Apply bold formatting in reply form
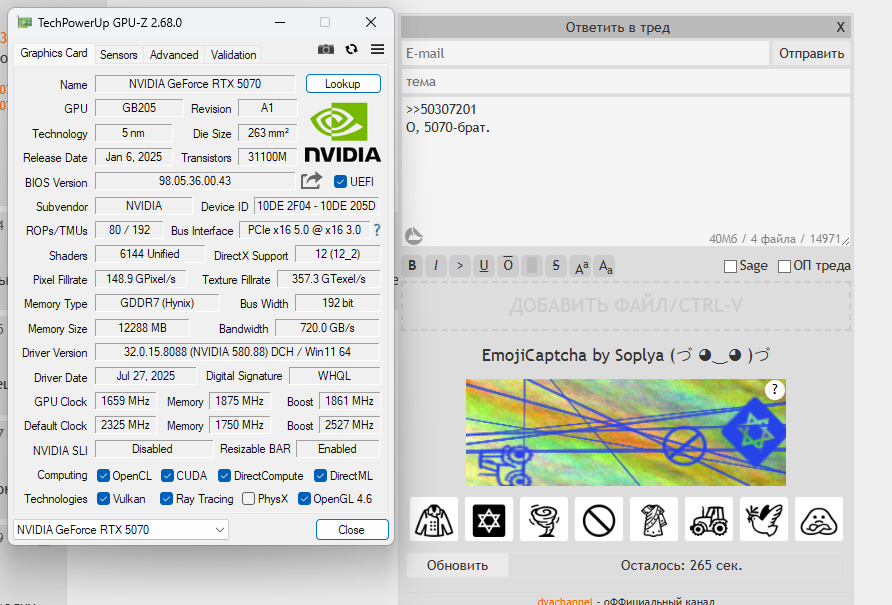 [x=412, y=266]
